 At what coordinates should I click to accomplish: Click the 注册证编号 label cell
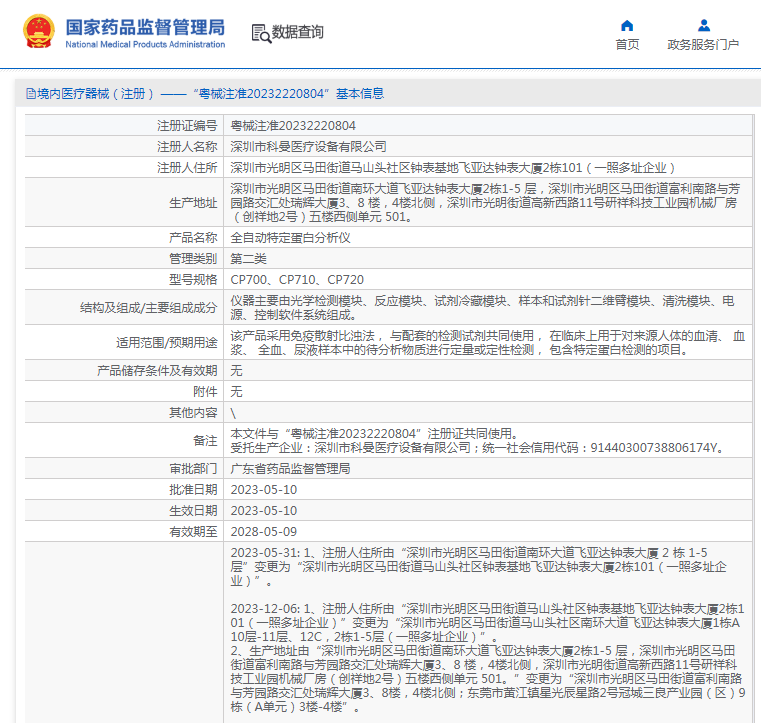pos(124,126)
